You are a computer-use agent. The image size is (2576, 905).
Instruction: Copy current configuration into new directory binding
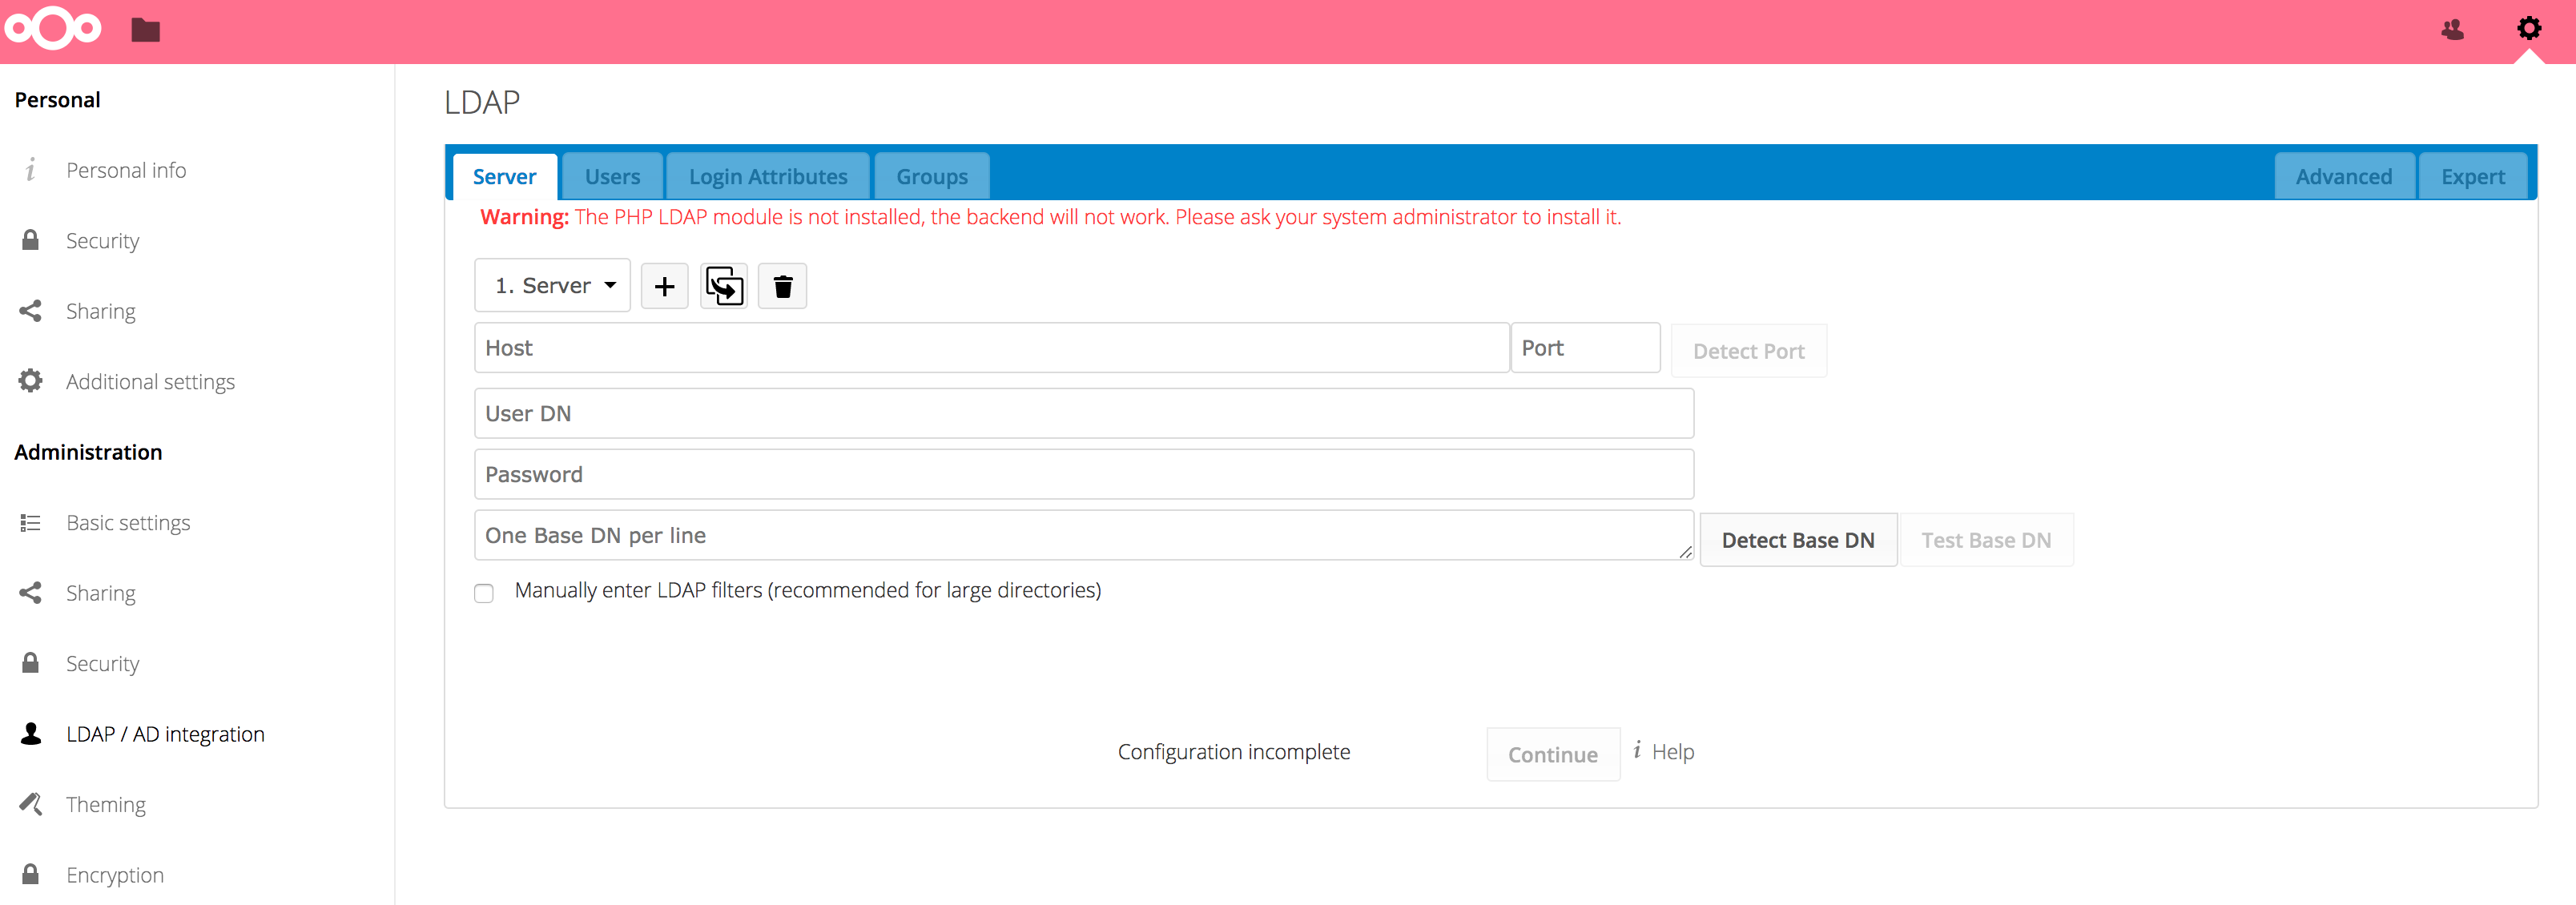tap(724, 287)
